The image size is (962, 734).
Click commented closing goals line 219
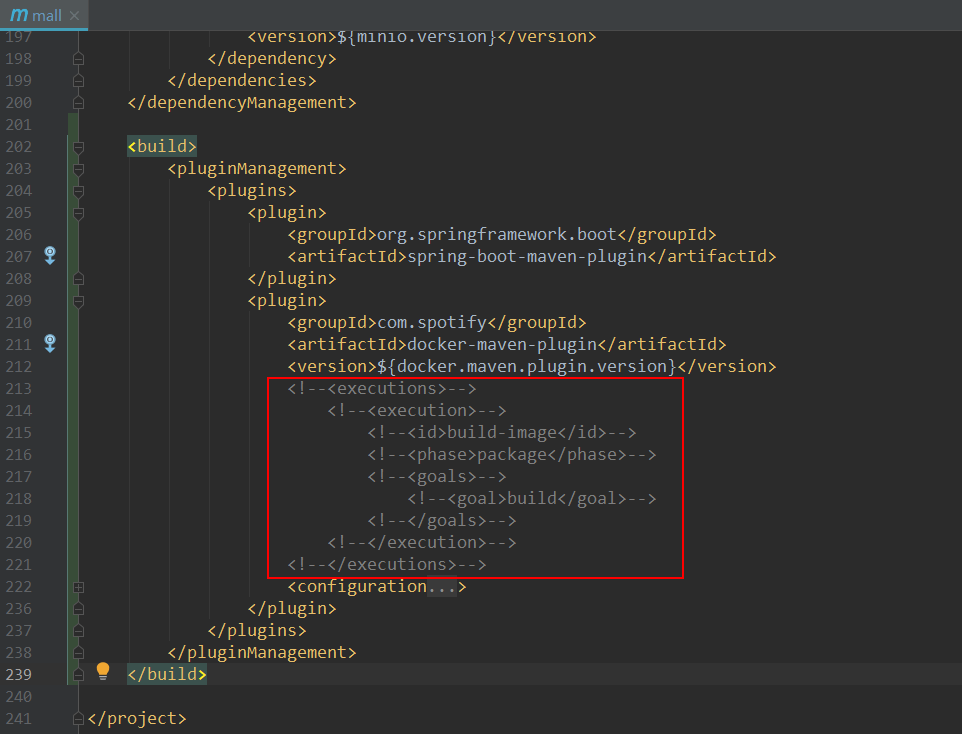[442, 520]
